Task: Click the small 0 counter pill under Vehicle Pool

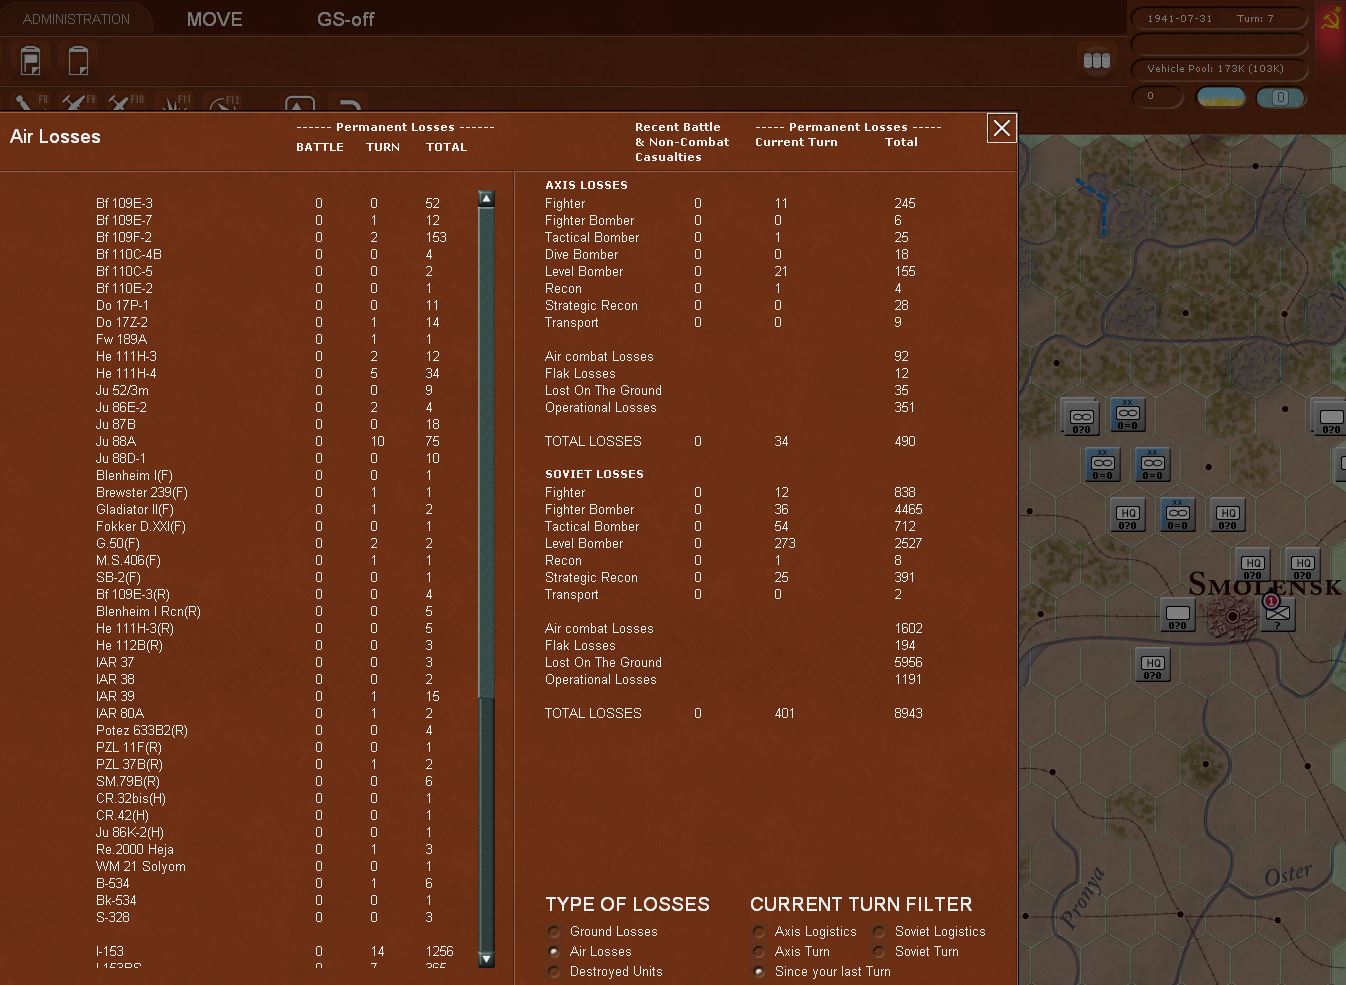Action: (1158, 97)
